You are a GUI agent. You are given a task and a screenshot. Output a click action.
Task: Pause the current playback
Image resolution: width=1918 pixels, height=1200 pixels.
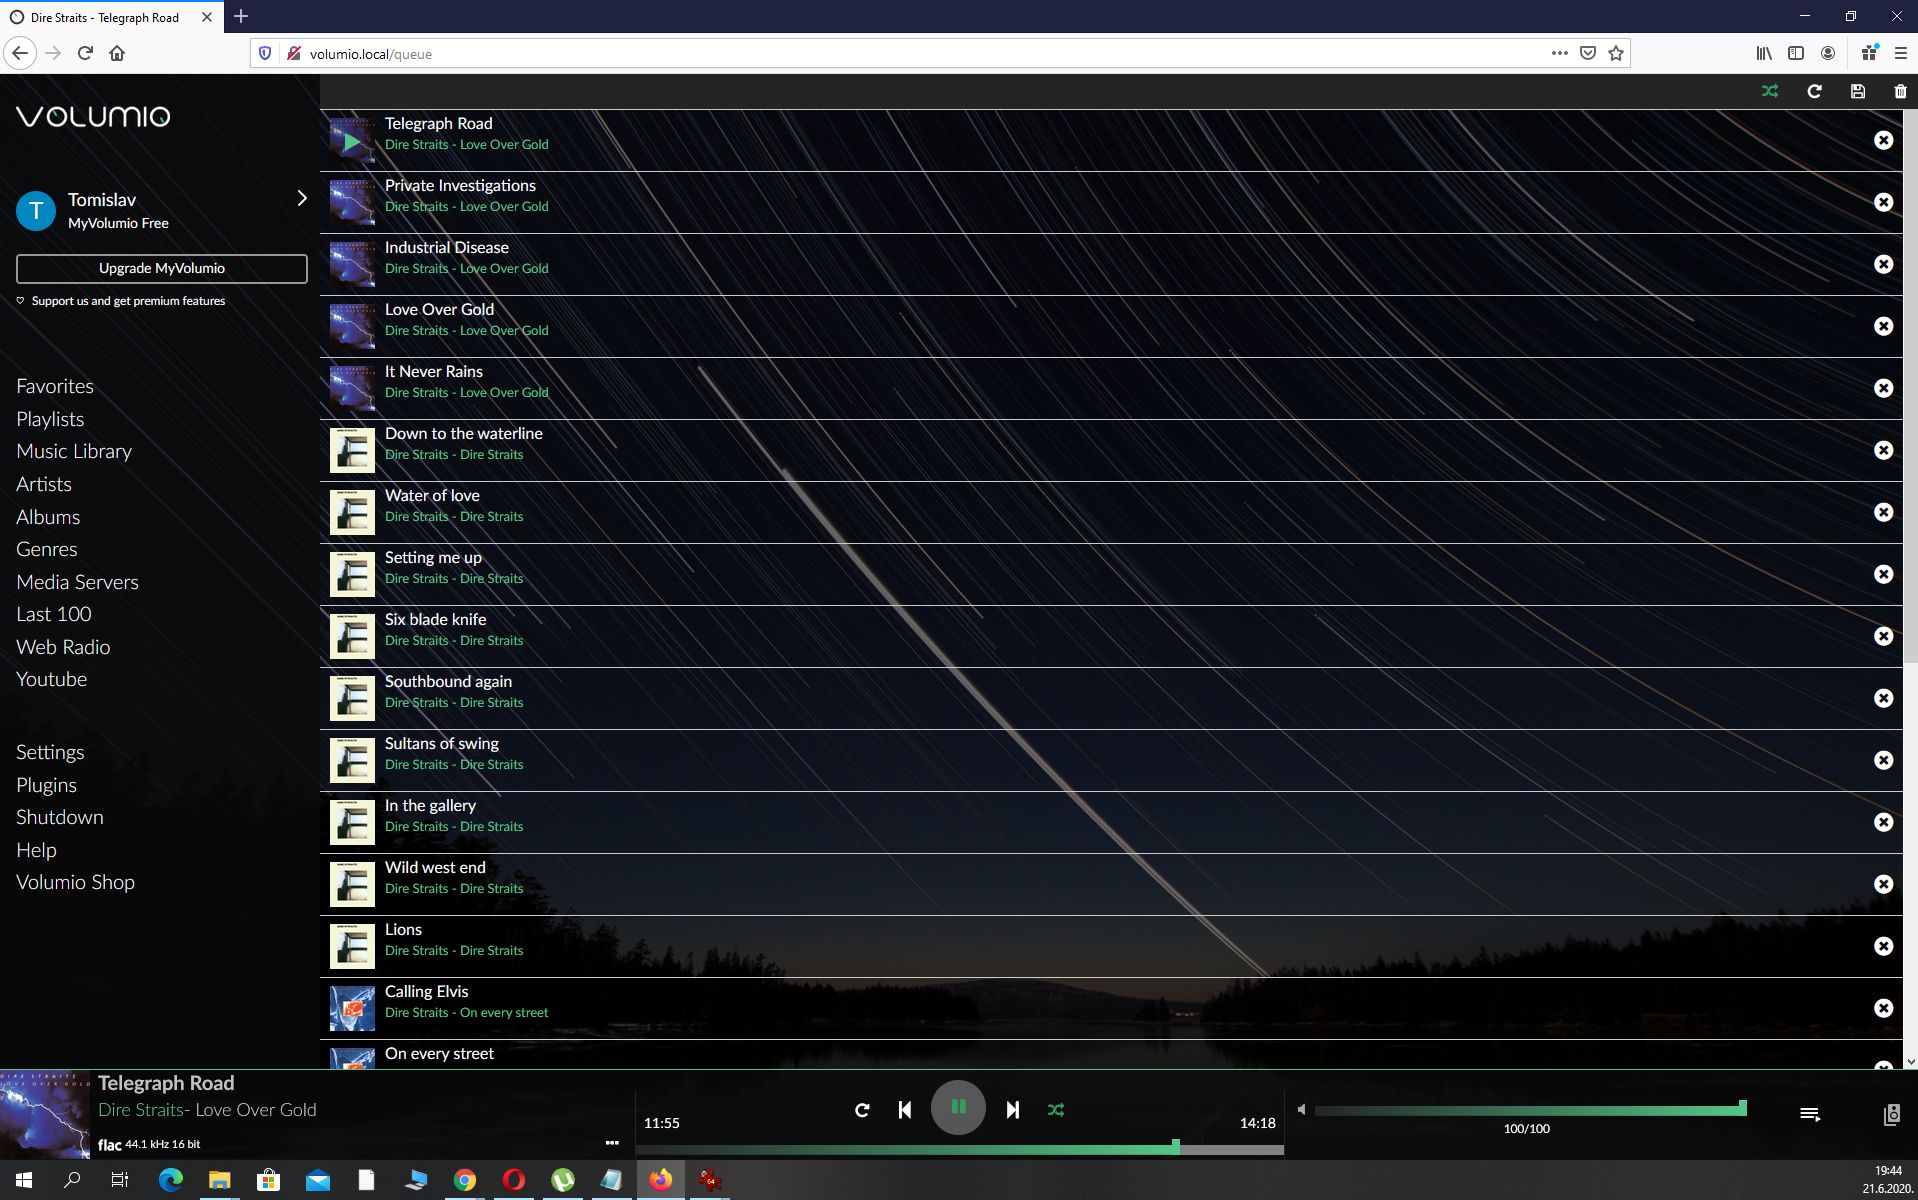coord(958,1108)
